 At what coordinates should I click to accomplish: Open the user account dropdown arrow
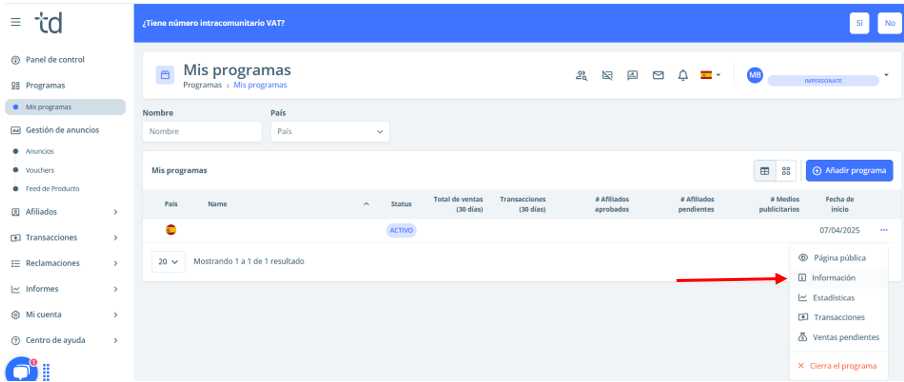tap(887, 75)
